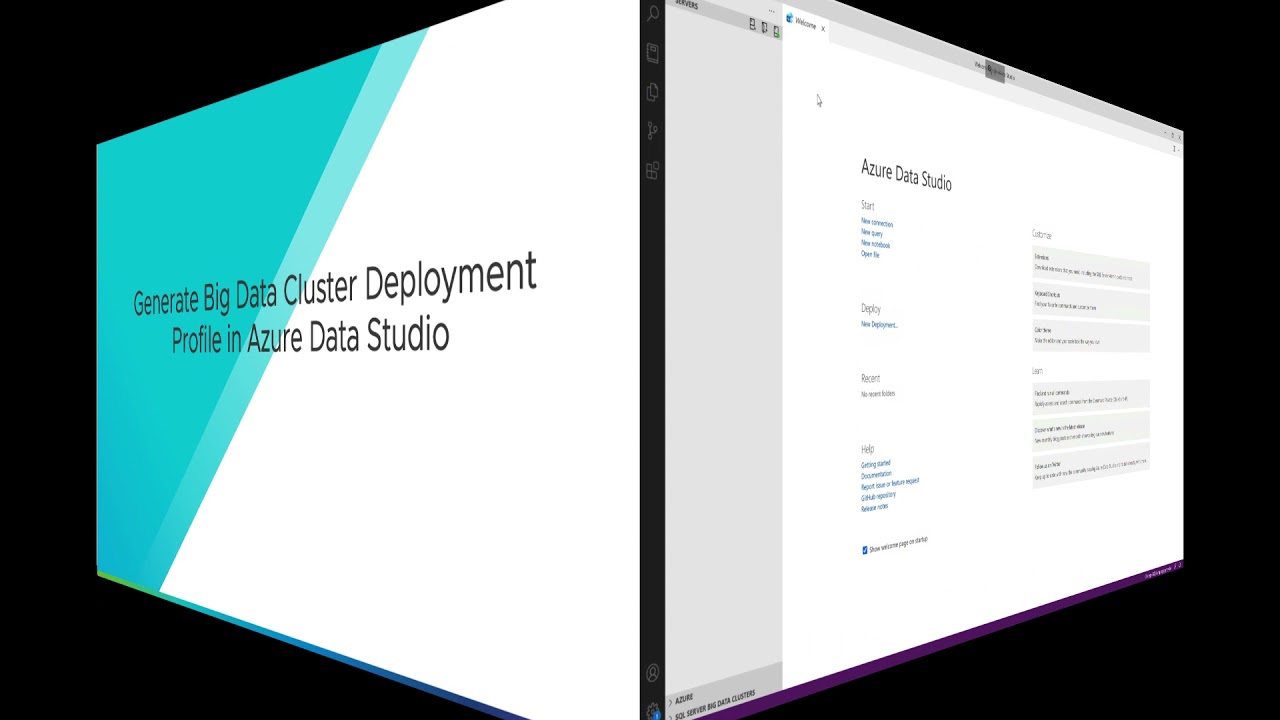This screenshot has width=1280, height=720.
Task: Open the Getting started help link
Action: click(875, 464)
